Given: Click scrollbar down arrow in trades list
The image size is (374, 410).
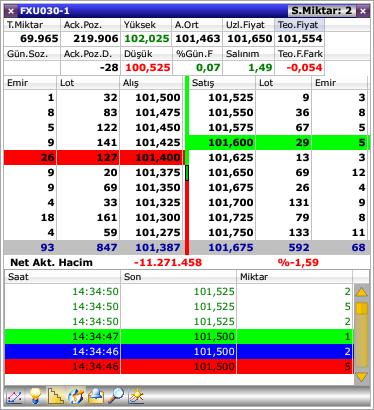Looking at the screenshot, I should pyautogui.click(x=362, y=377).
